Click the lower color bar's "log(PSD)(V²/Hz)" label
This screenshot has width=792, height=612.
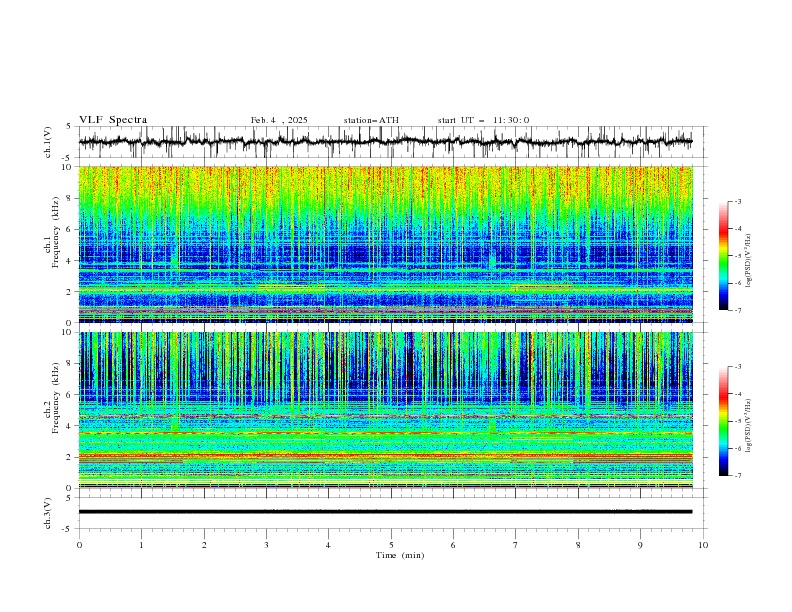coord(749,425)
